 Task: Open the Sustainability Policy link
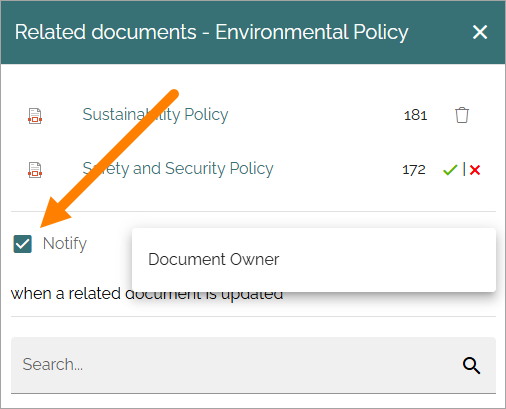155,115
